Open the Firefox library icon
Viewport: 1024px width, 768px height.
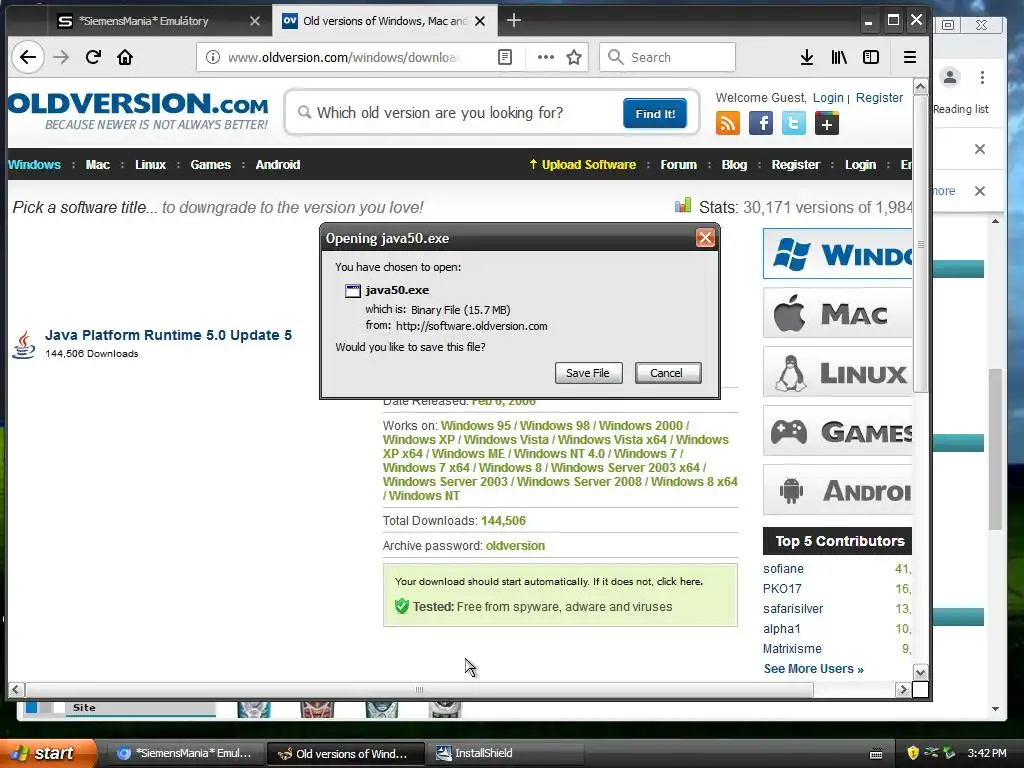[x=839, y=57]
